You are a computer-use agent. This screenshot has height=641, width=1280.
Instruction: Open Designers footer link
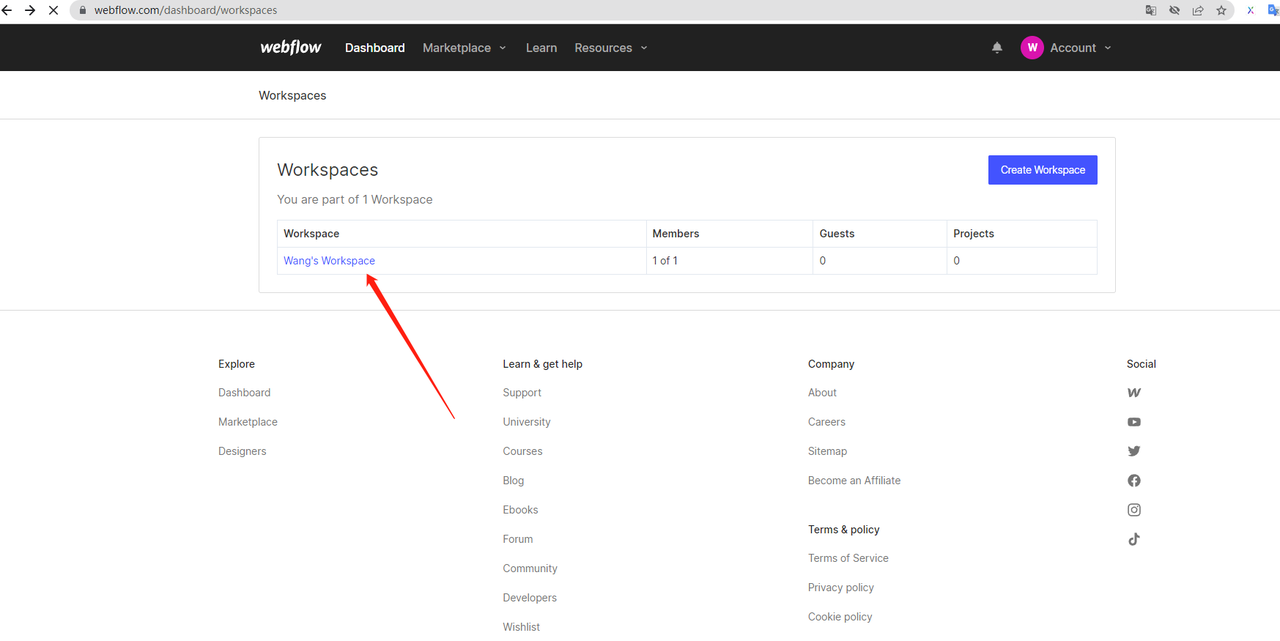click(x=242, y=451)
